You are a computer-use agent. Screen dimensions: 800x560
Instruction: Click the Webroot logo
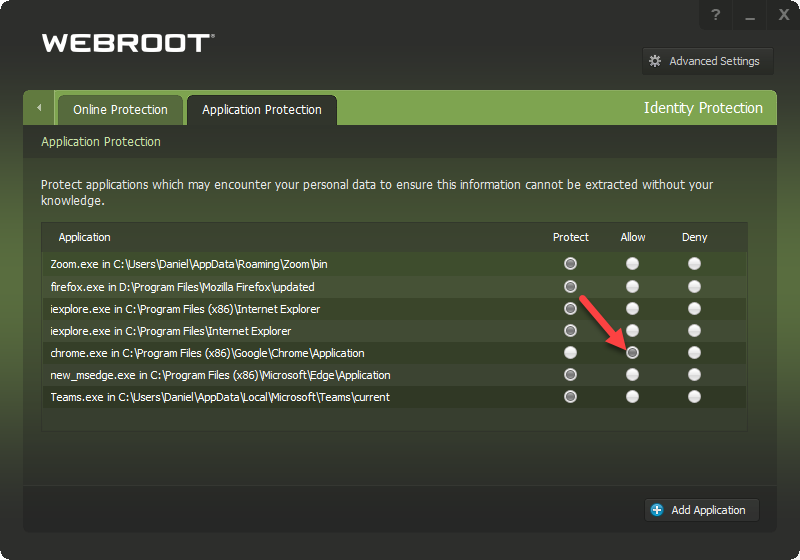[x=128, y=43]
